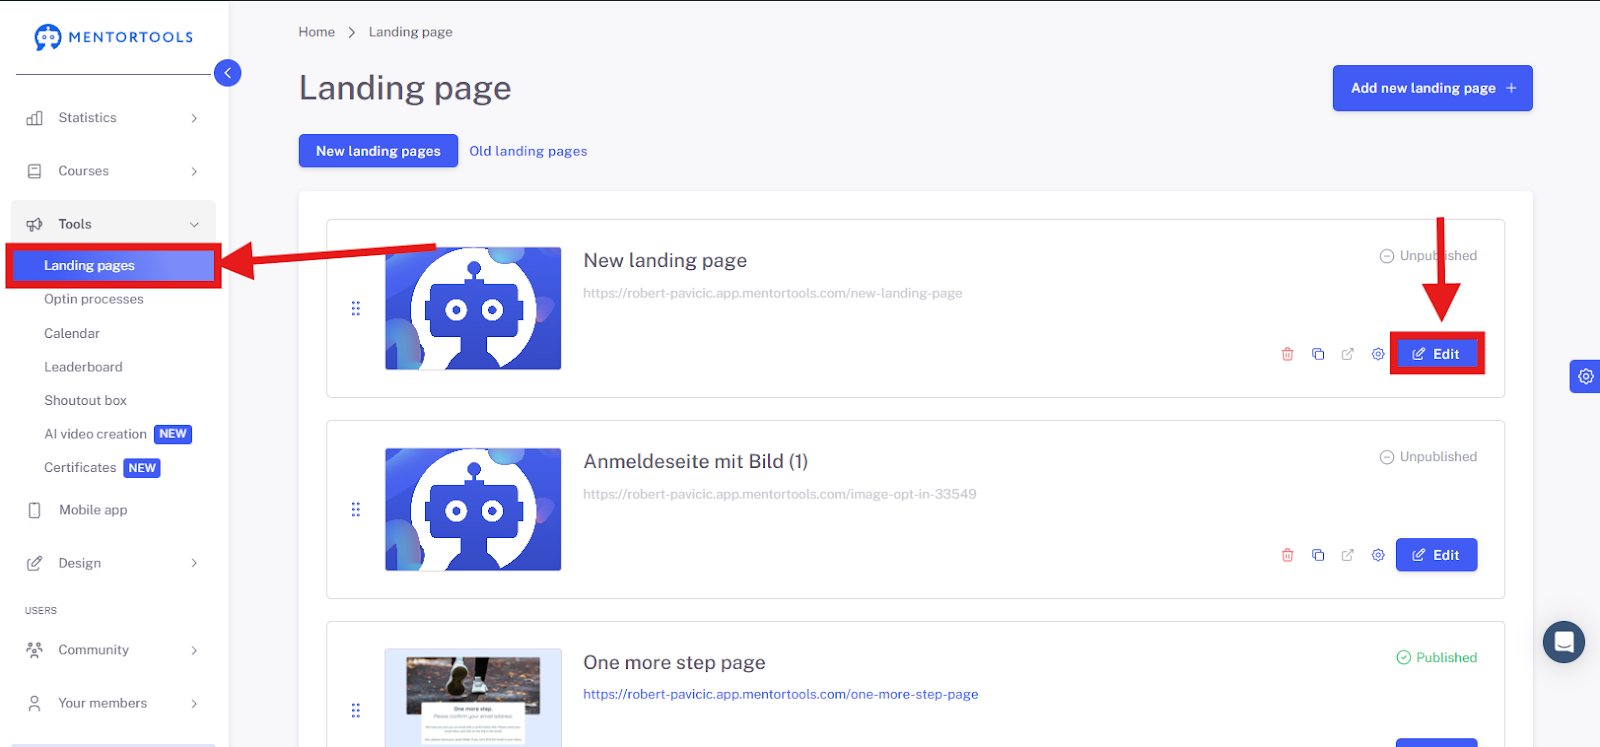The image size is (1600, 747).
Task: Open New landing page in external tab
Action: (x=1348, y=354)
